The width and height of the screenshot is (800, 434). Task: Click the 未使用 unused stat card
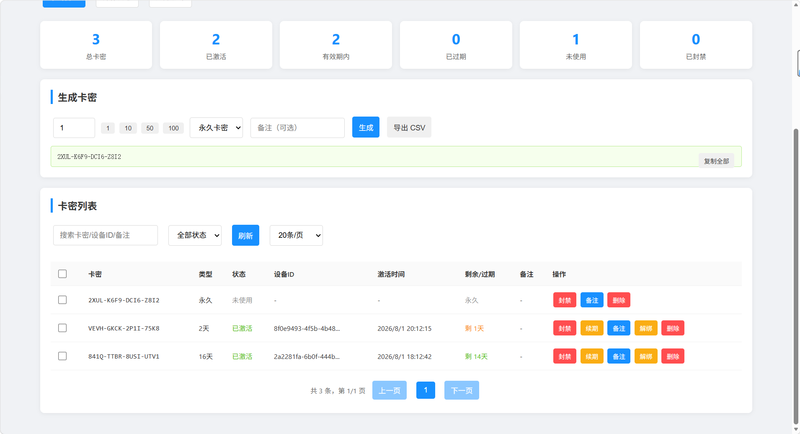point(576,45)
